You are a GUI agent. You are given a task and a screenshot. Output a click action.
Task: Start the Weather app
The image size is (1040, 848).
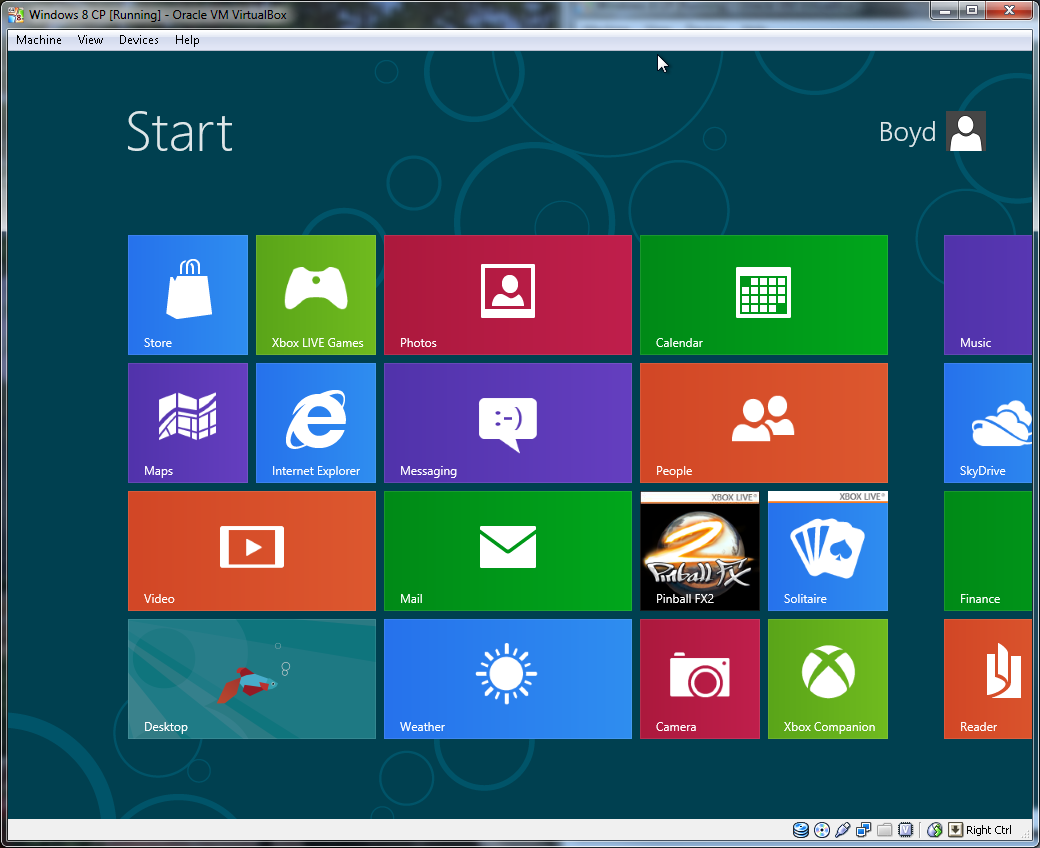click(507, 679)
